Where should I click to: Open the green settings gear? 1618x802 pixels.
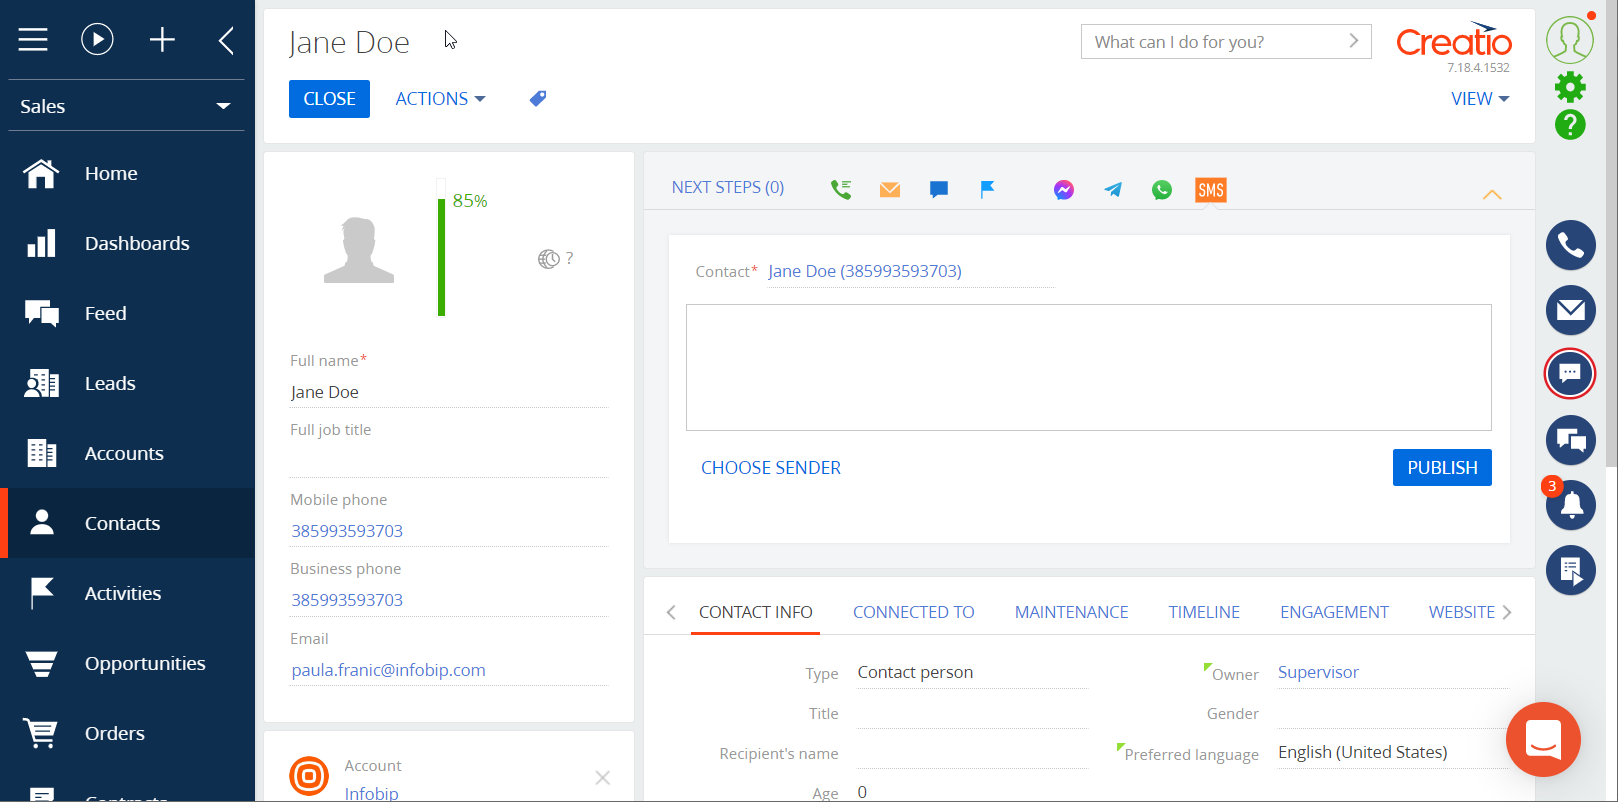(1570, 87)
